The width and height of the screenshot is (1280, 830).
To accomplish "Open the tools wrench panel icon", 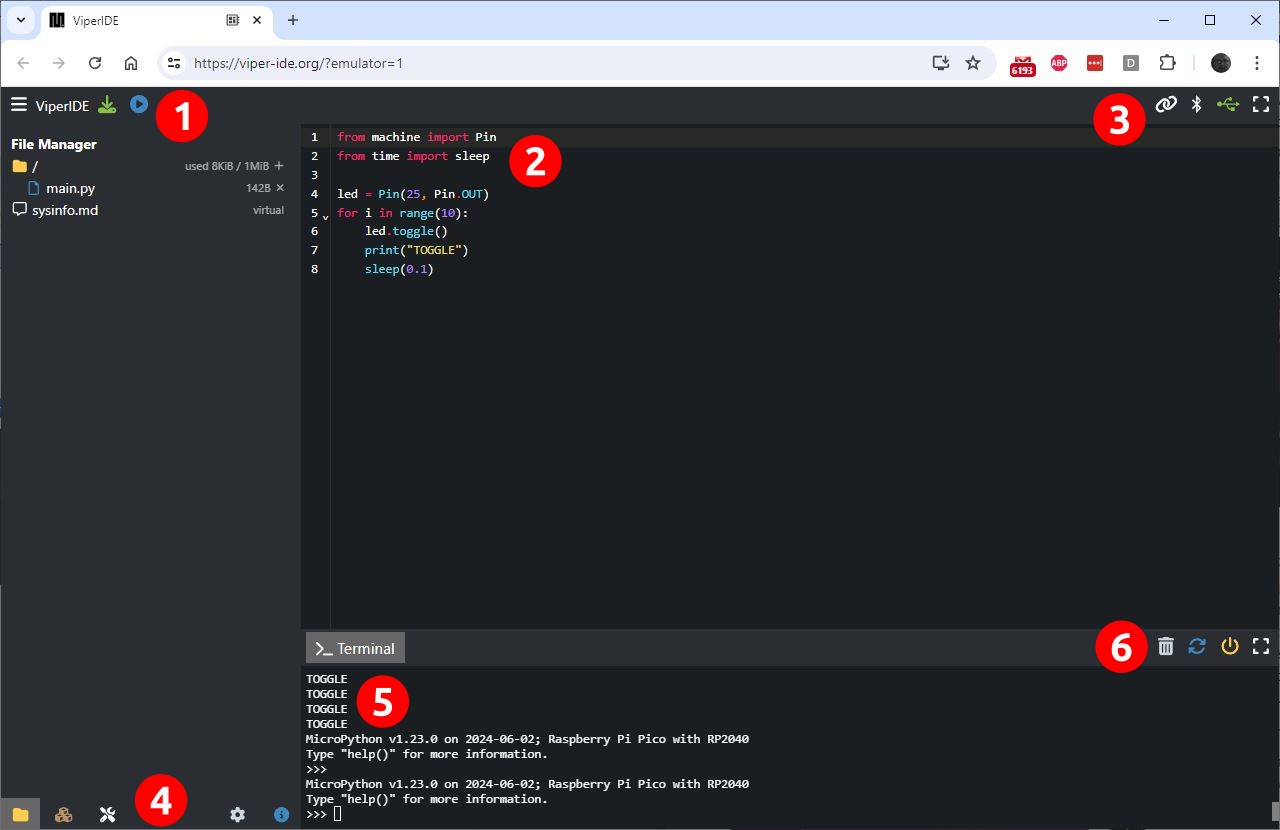I will click(108, 814).
